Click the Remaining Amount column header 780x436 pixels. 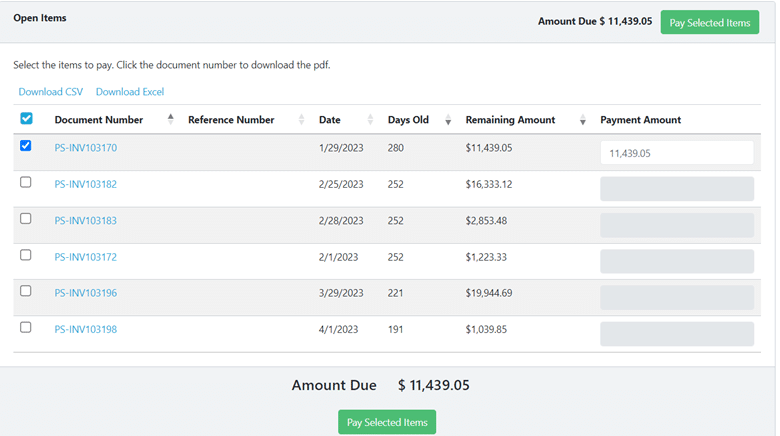(x=510, y=120)
